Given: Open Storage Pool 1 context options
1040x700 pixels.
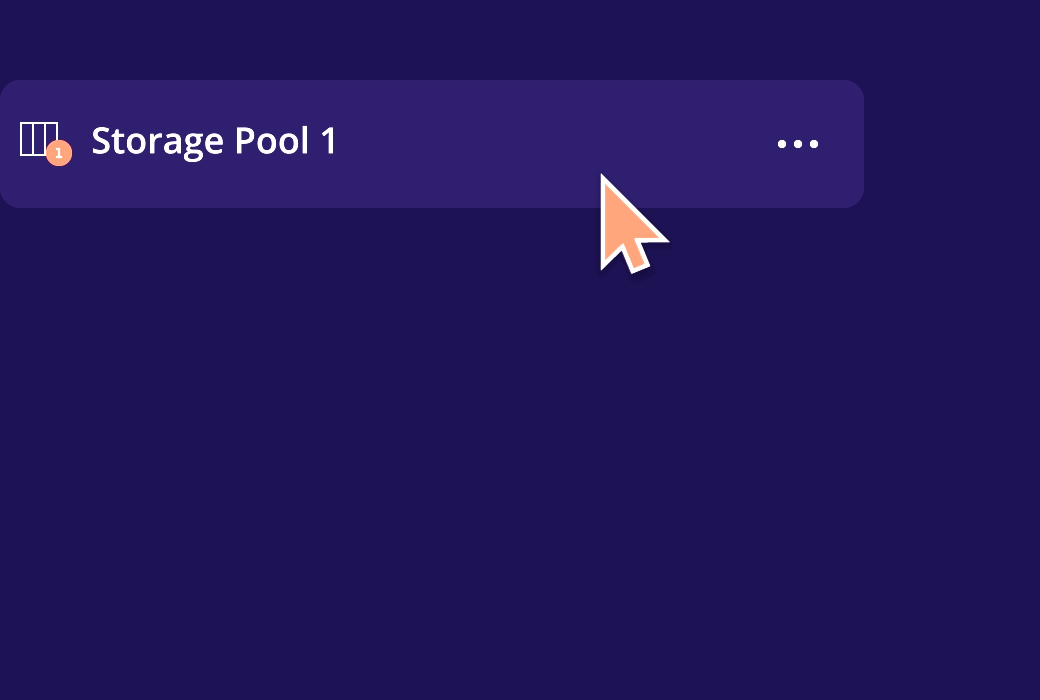Looking at the screenshot, I should coord(798,144).
